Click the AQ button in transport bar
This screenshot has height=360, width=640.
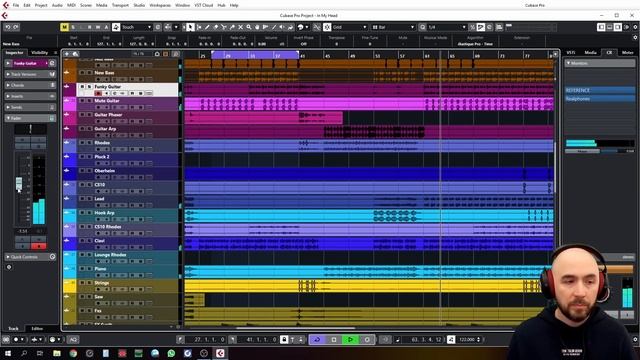[x=73, y=339]
